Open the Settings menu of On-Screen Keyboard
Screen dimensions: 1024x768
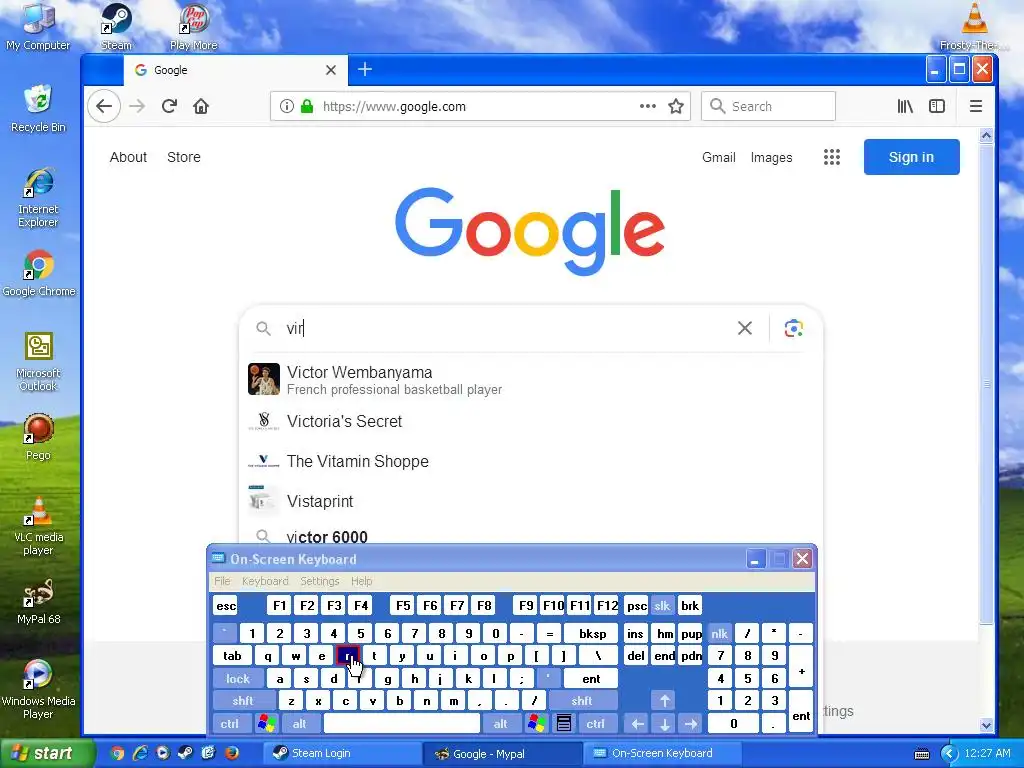[x=319, y=581]
